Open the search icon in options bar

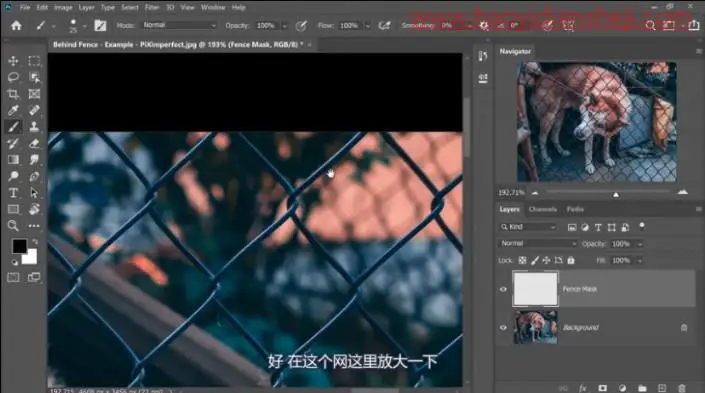click(650, 26)
